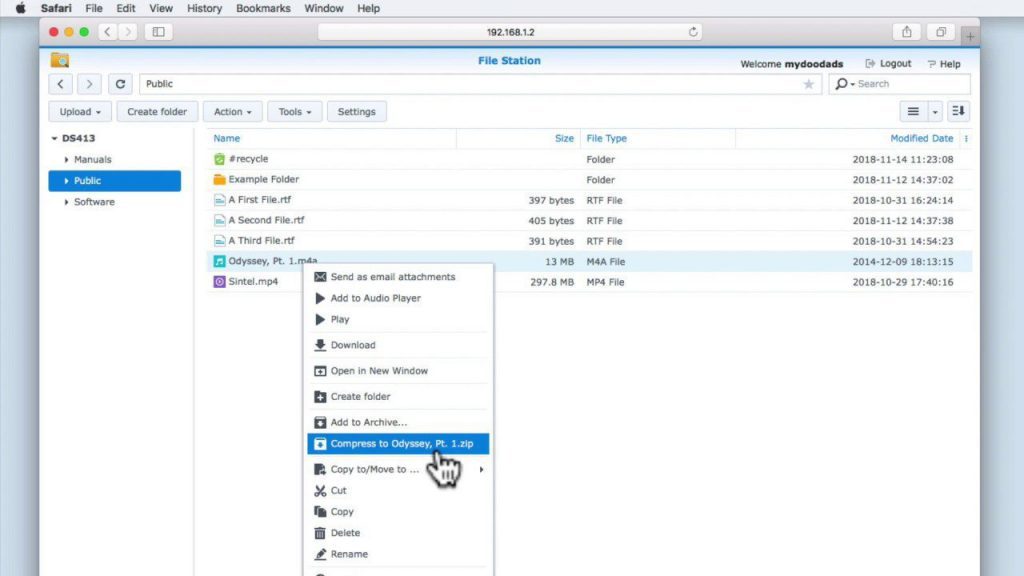The height and width of the screenshot is (576, 1024).
Task: Choose Delete from context menu
Action: pos(398,533)
